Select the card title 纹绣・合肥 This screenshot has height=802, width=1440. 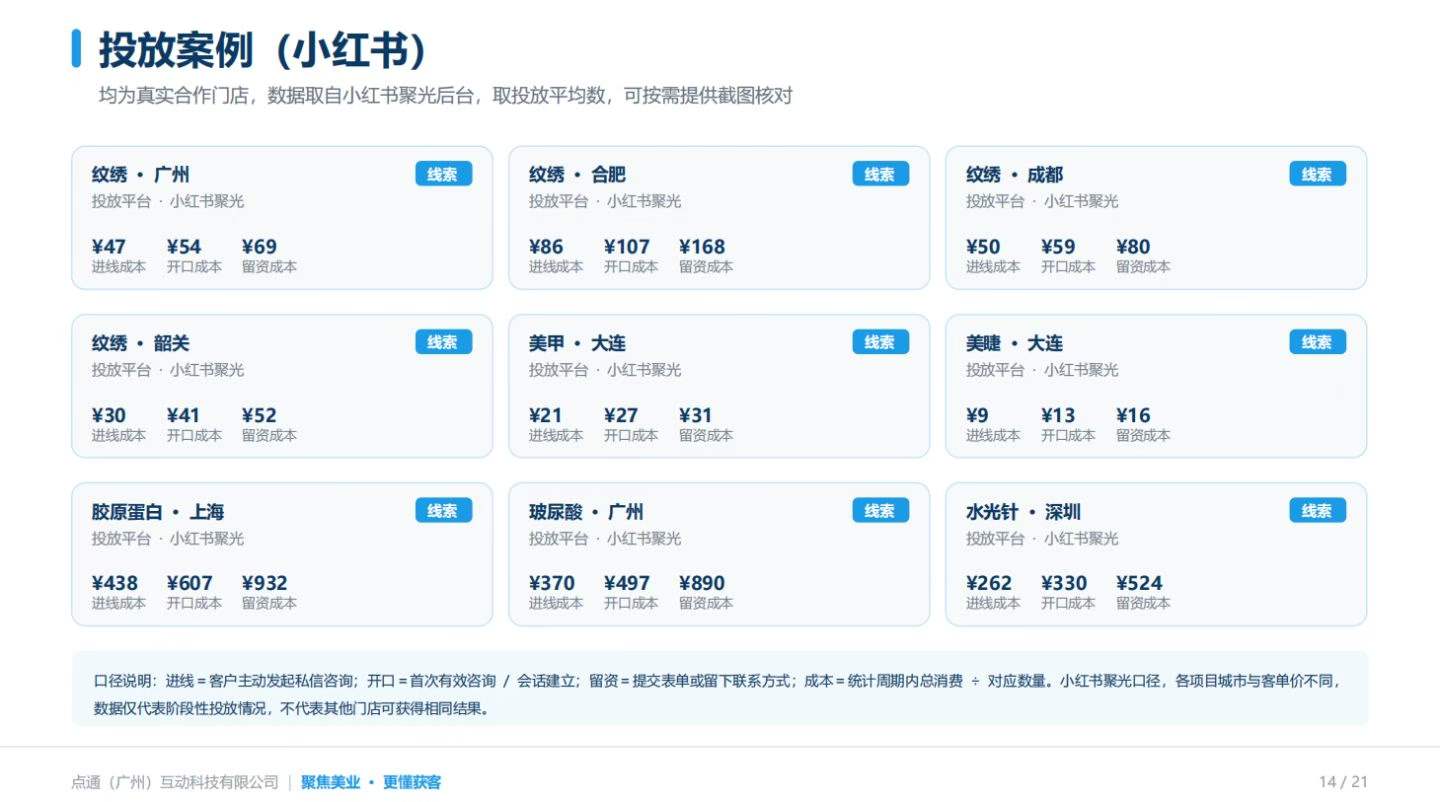pyautogui.click(x=578, y=175)
